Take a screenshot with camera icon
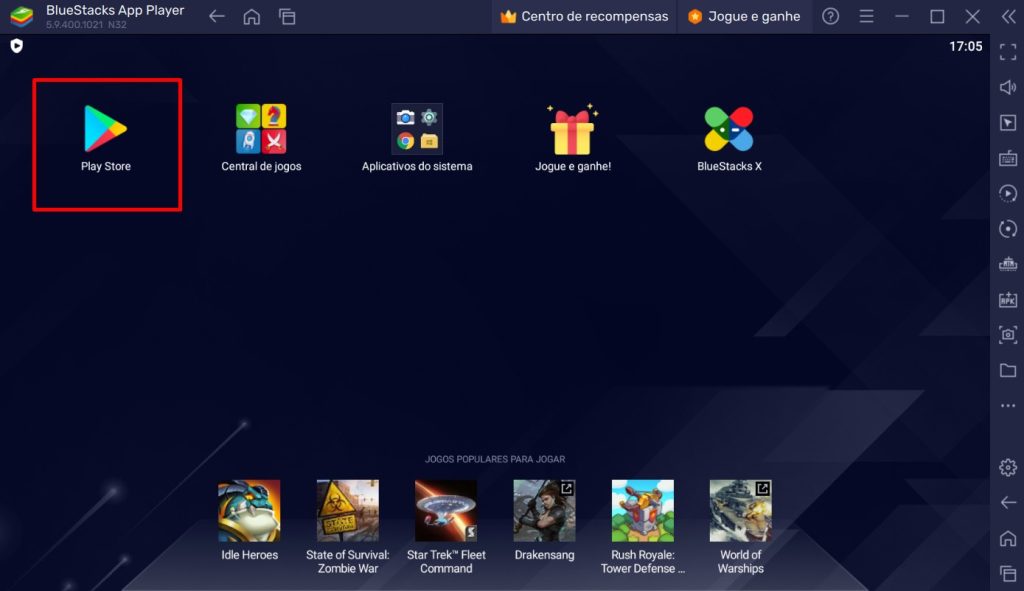1024x591 pixels. pyautogui.click(x=1008, y=334)
